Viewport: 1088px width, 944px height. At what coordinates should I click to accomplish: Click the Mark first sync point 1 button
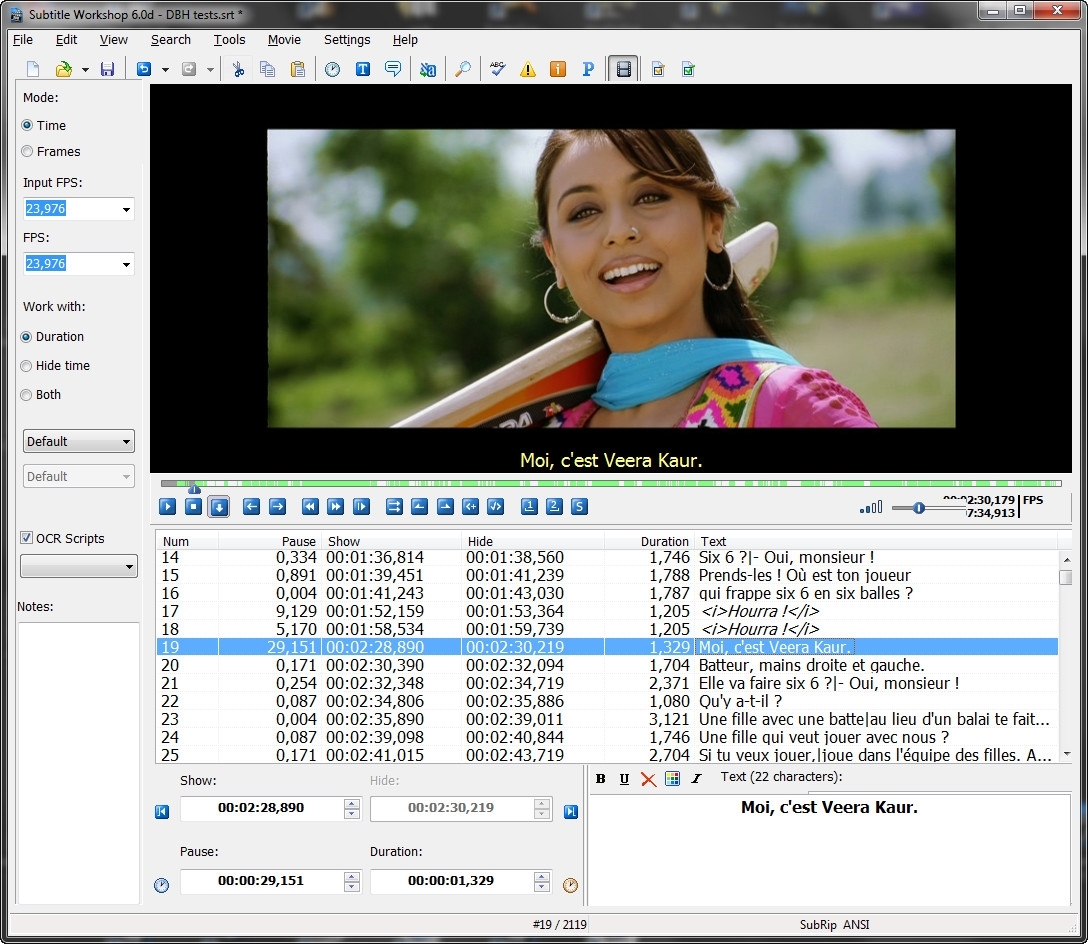(529, 507)
